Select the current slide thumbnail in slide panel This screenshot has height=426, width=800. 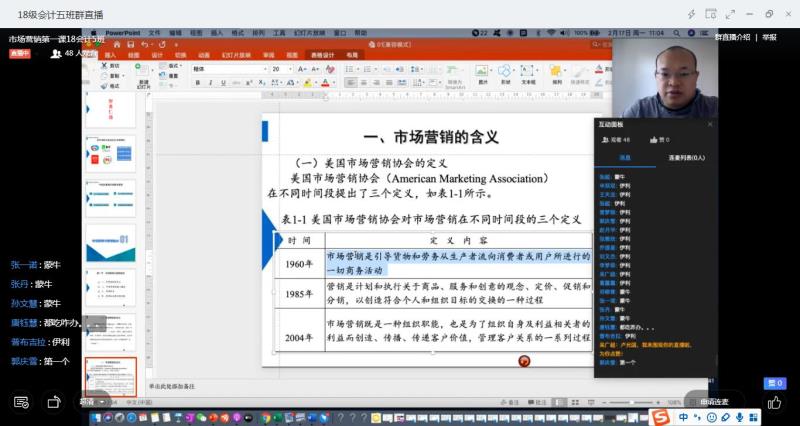[x=110, y=375]
